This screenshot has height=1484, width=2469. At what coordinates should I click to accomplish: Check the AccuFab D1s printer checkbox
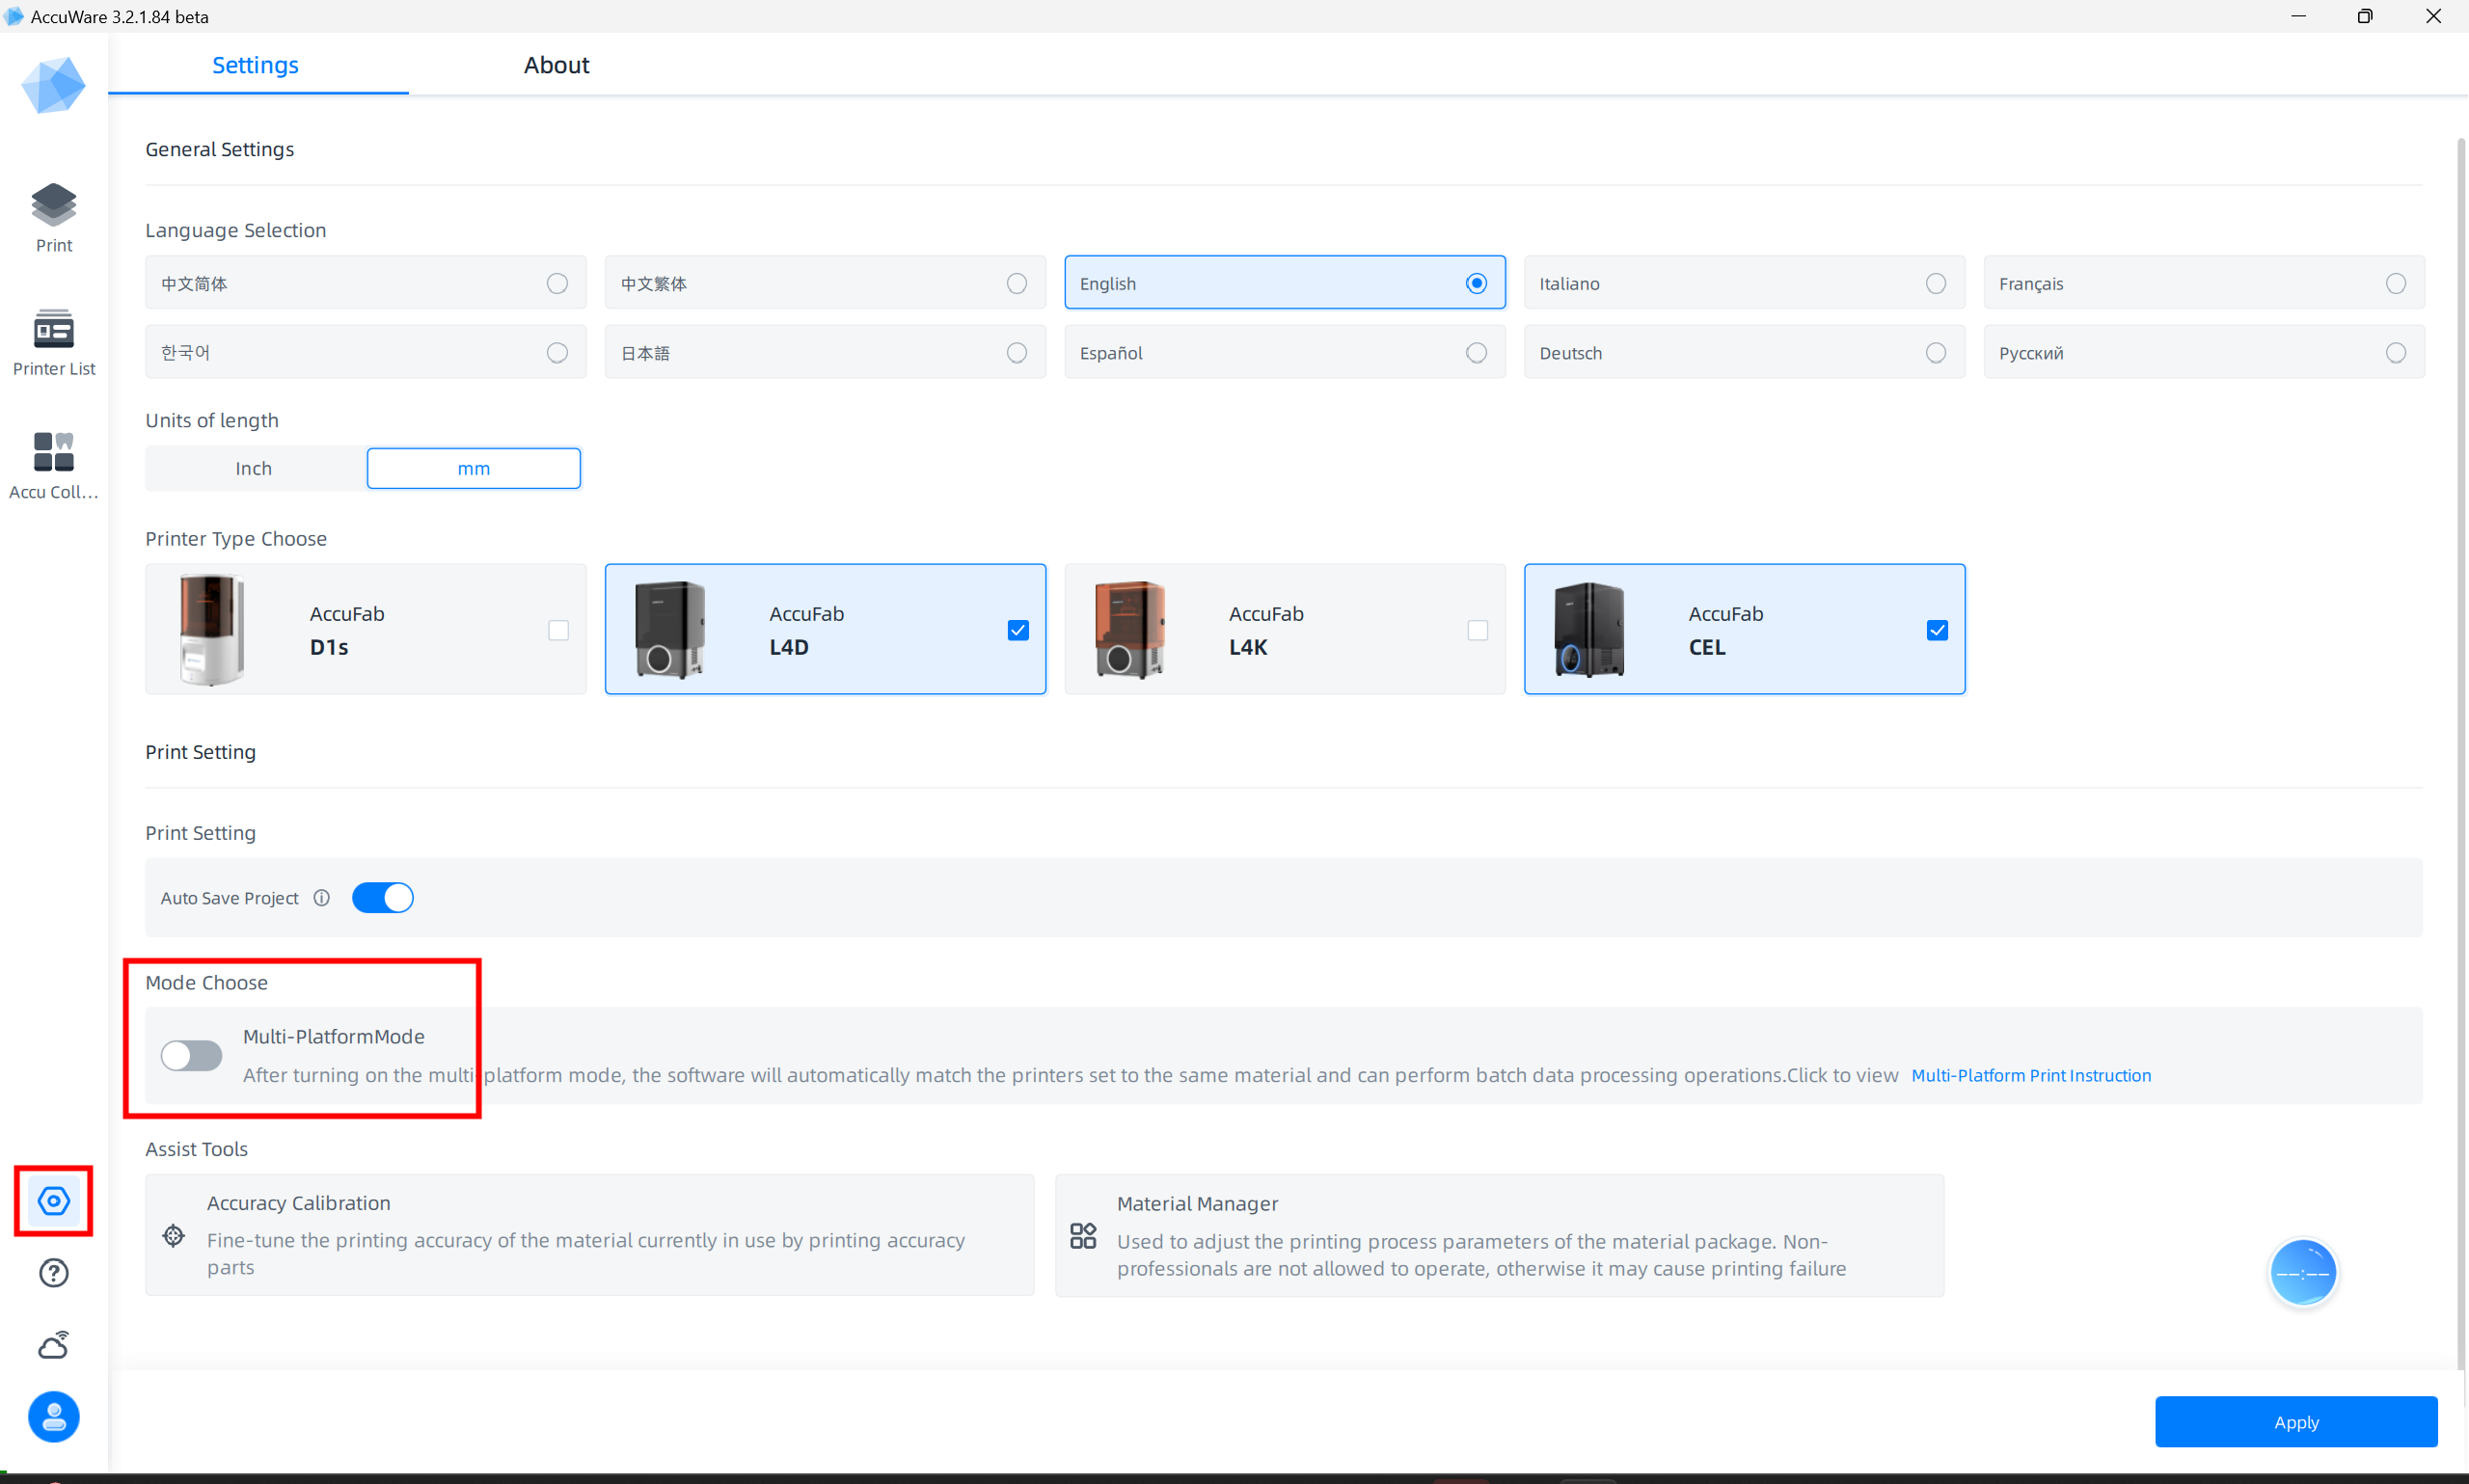(558, 630)
